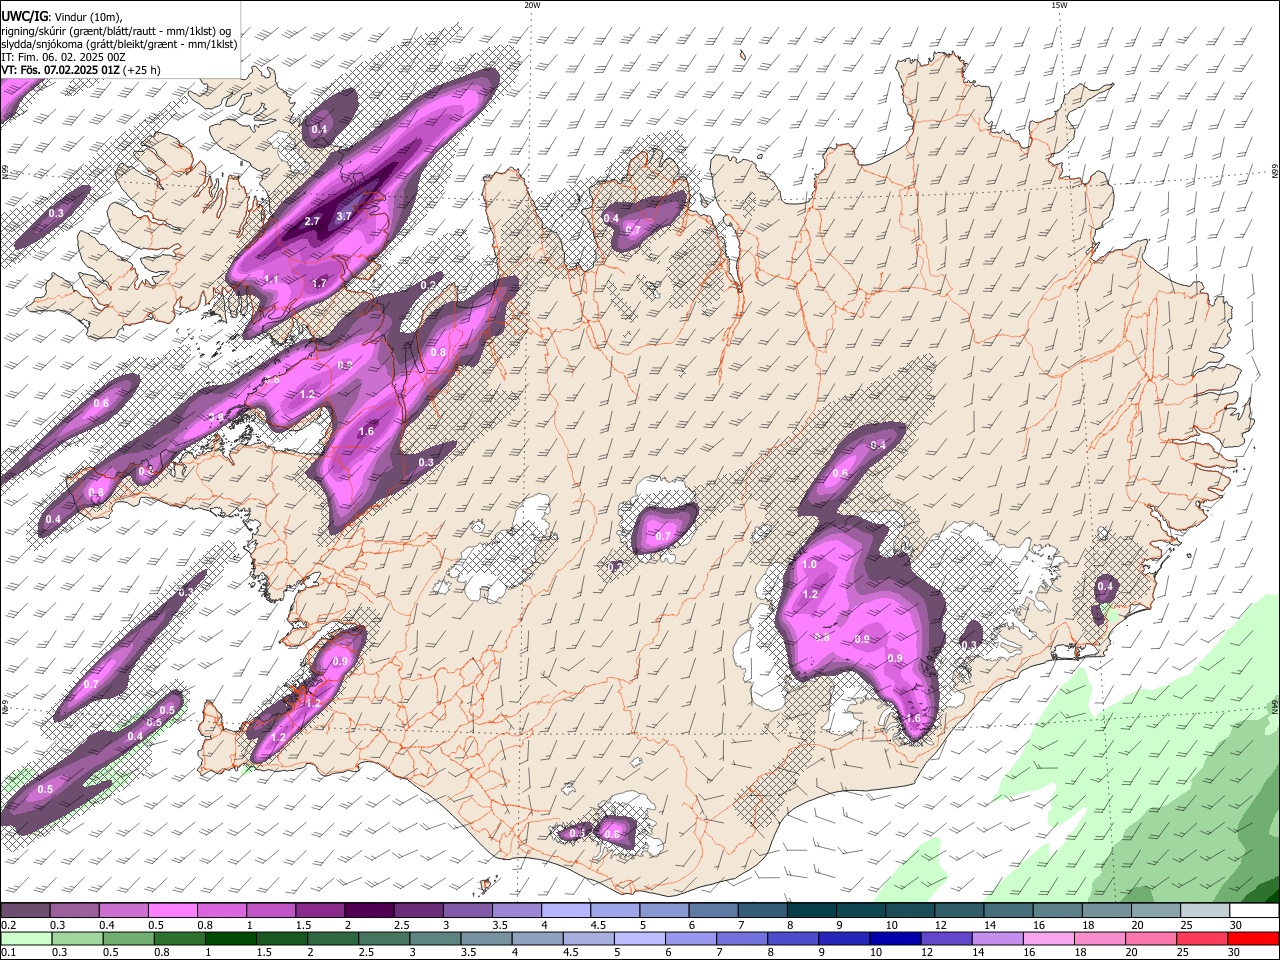Click the palest green 0.1 rain swatch
Viewport: 1280px width, 960px height.
[26, 938]
